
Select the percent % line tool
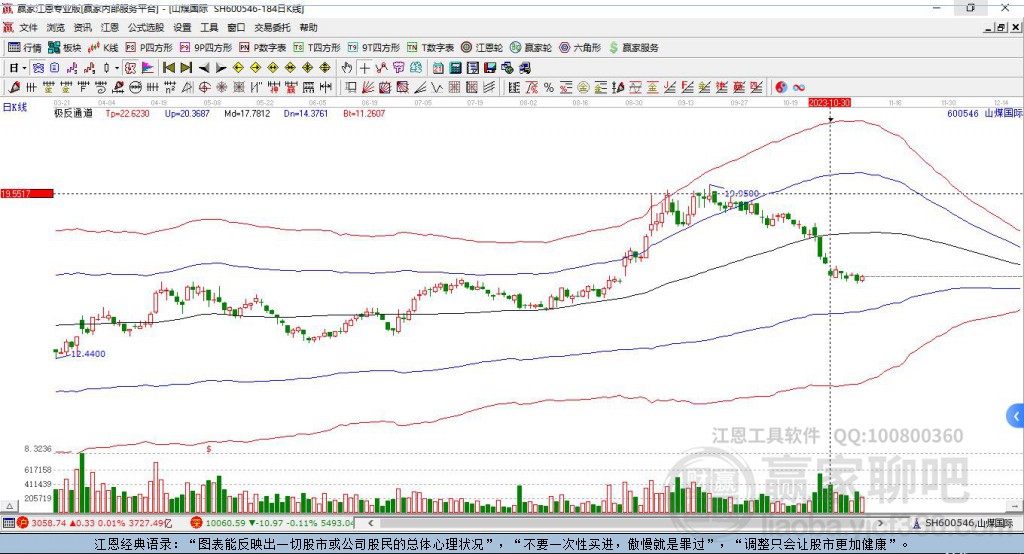pos(549,88)
